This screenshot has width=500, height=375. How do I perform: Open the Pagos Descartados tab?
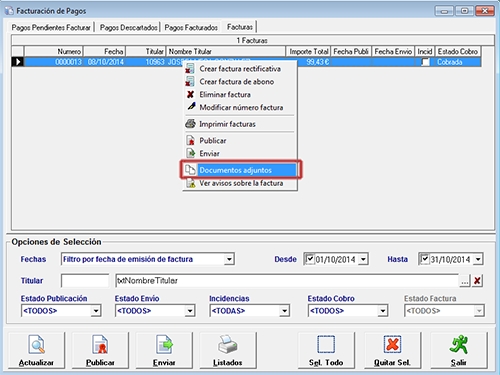point(128,27)
